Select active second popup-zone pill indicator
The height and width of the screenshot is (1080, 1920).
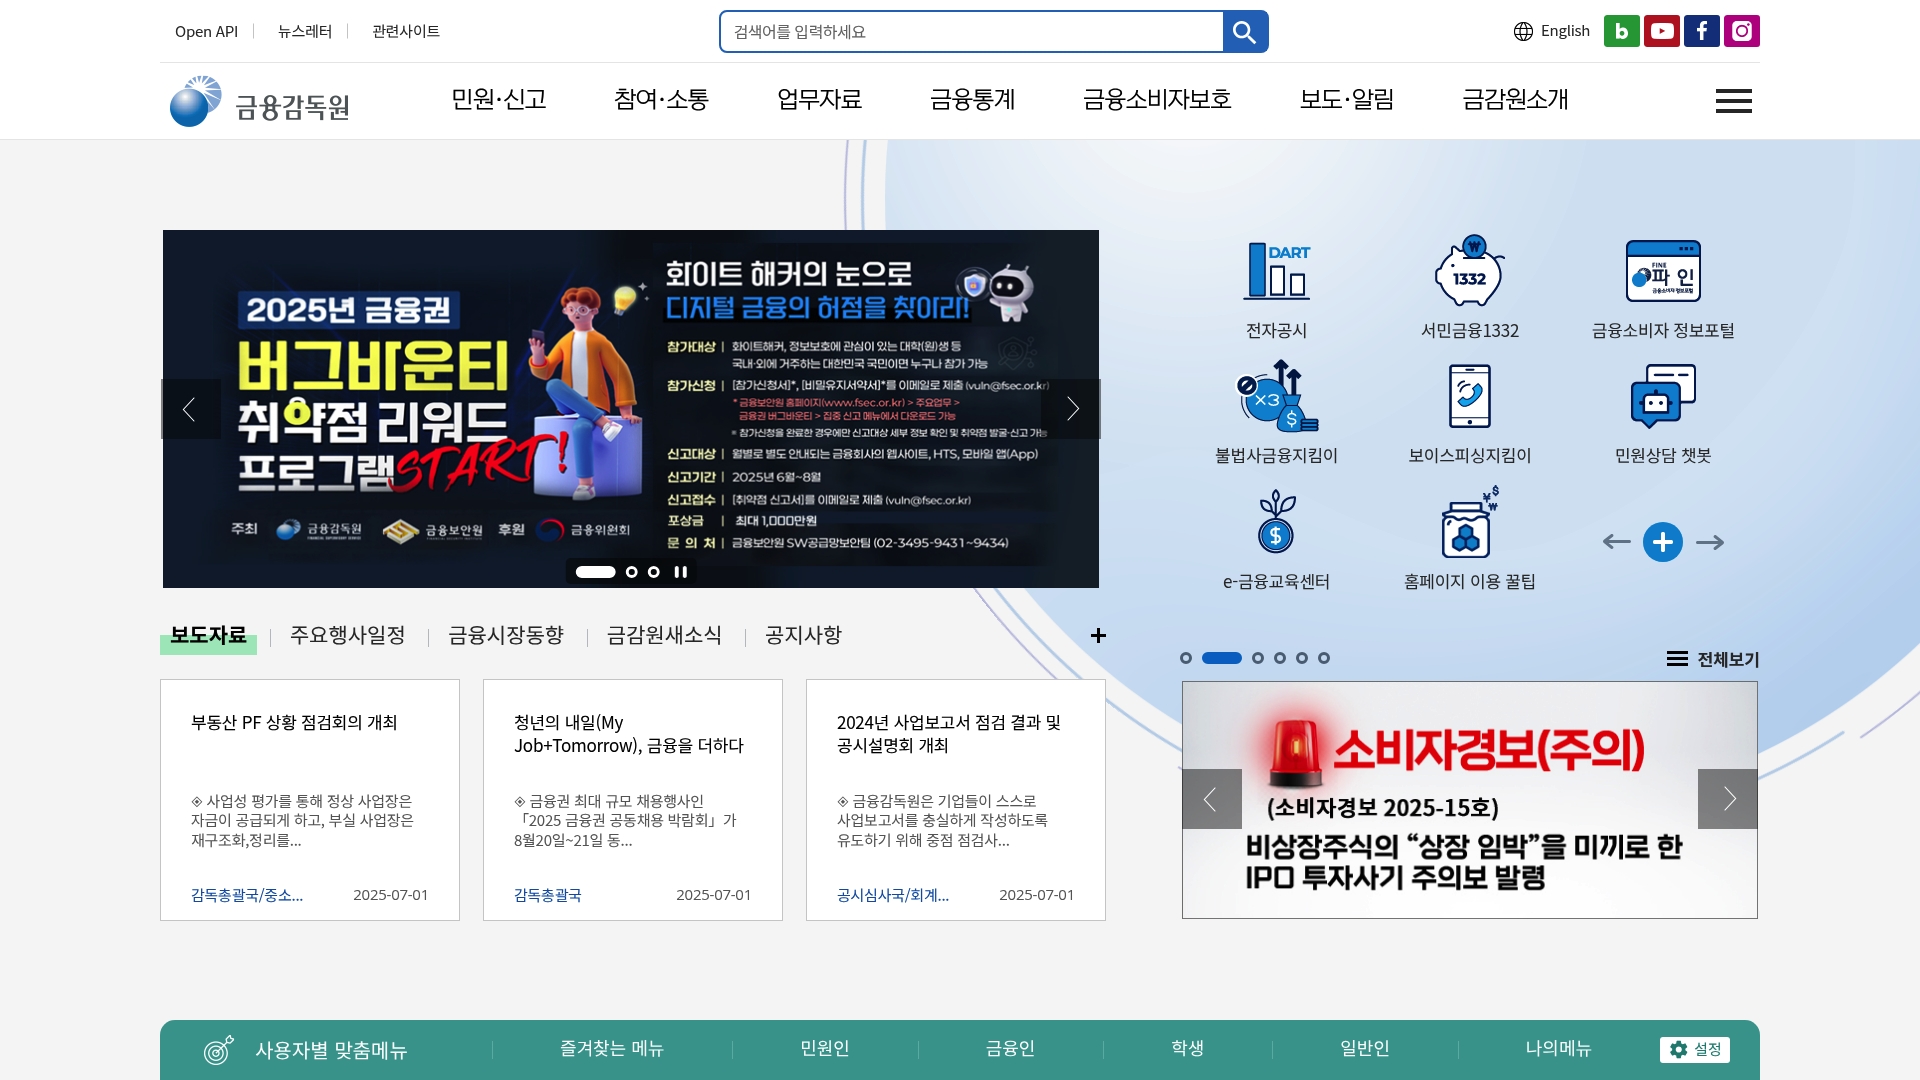(x=1222, y=658)
